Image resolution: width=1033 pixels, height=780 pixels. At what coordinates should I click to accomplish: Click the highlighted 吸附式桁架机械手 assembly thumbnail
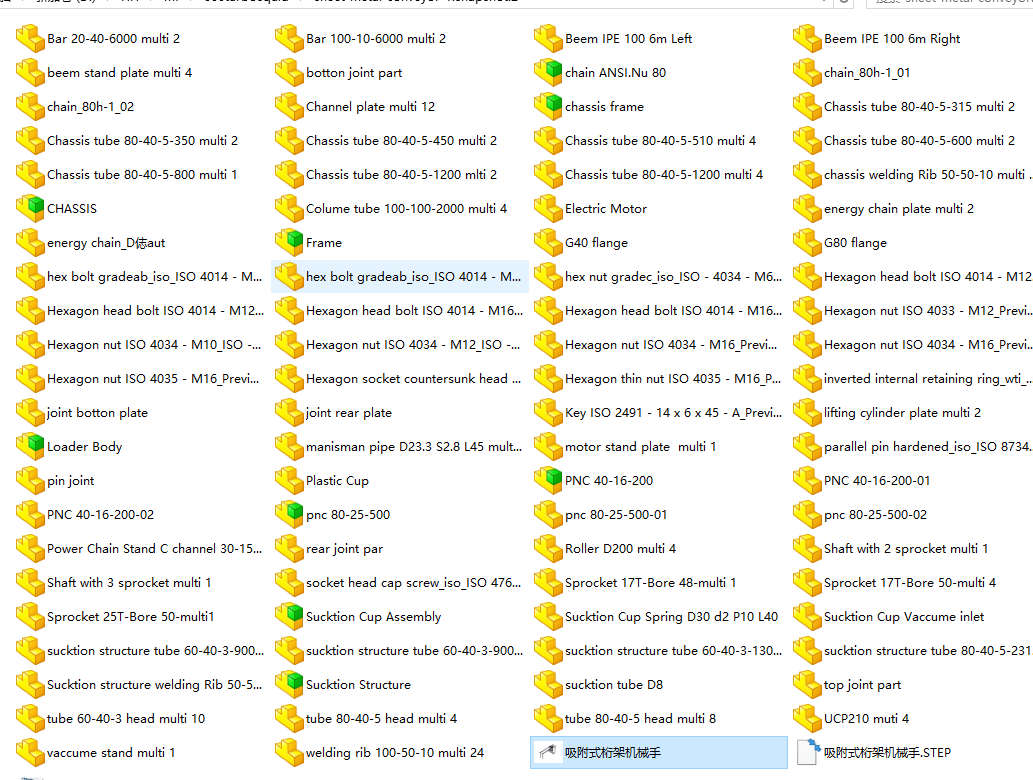click(x=548, y=753)
